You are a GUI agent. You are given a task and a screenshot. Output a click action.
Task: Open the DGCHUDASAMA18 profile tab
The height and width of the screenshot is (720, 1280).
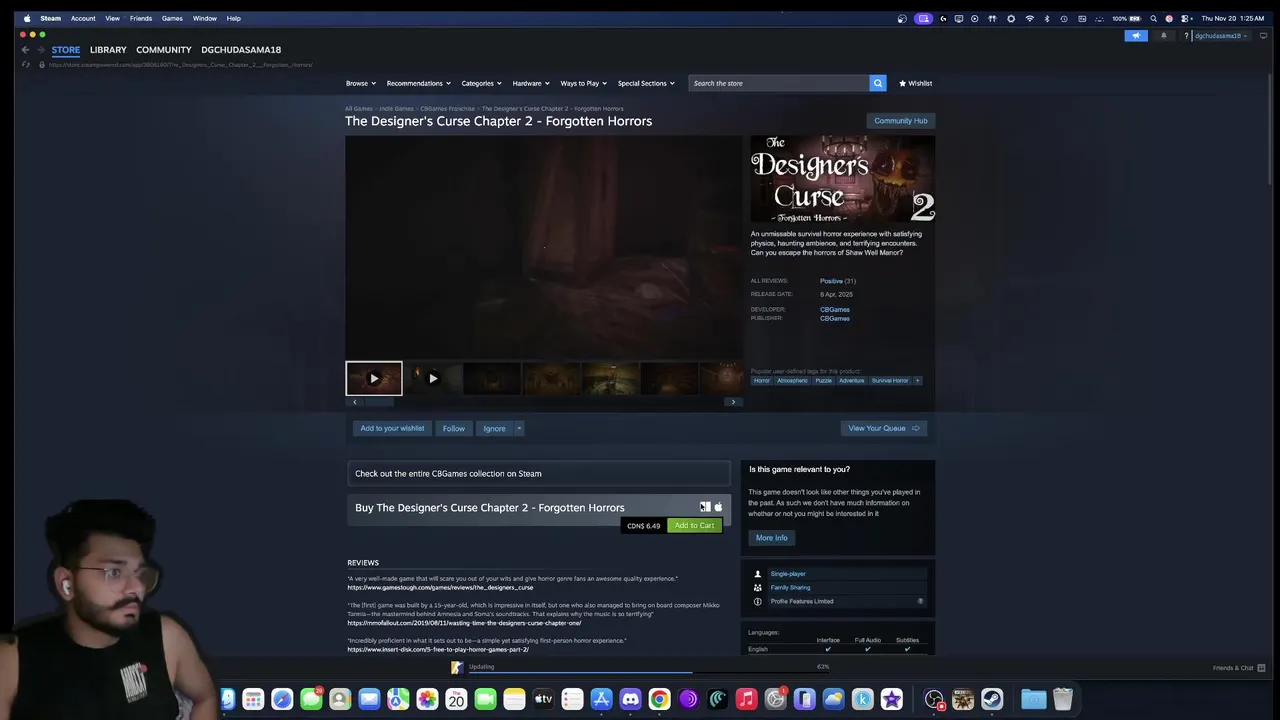pyautogui.click(x=241, y=49)
